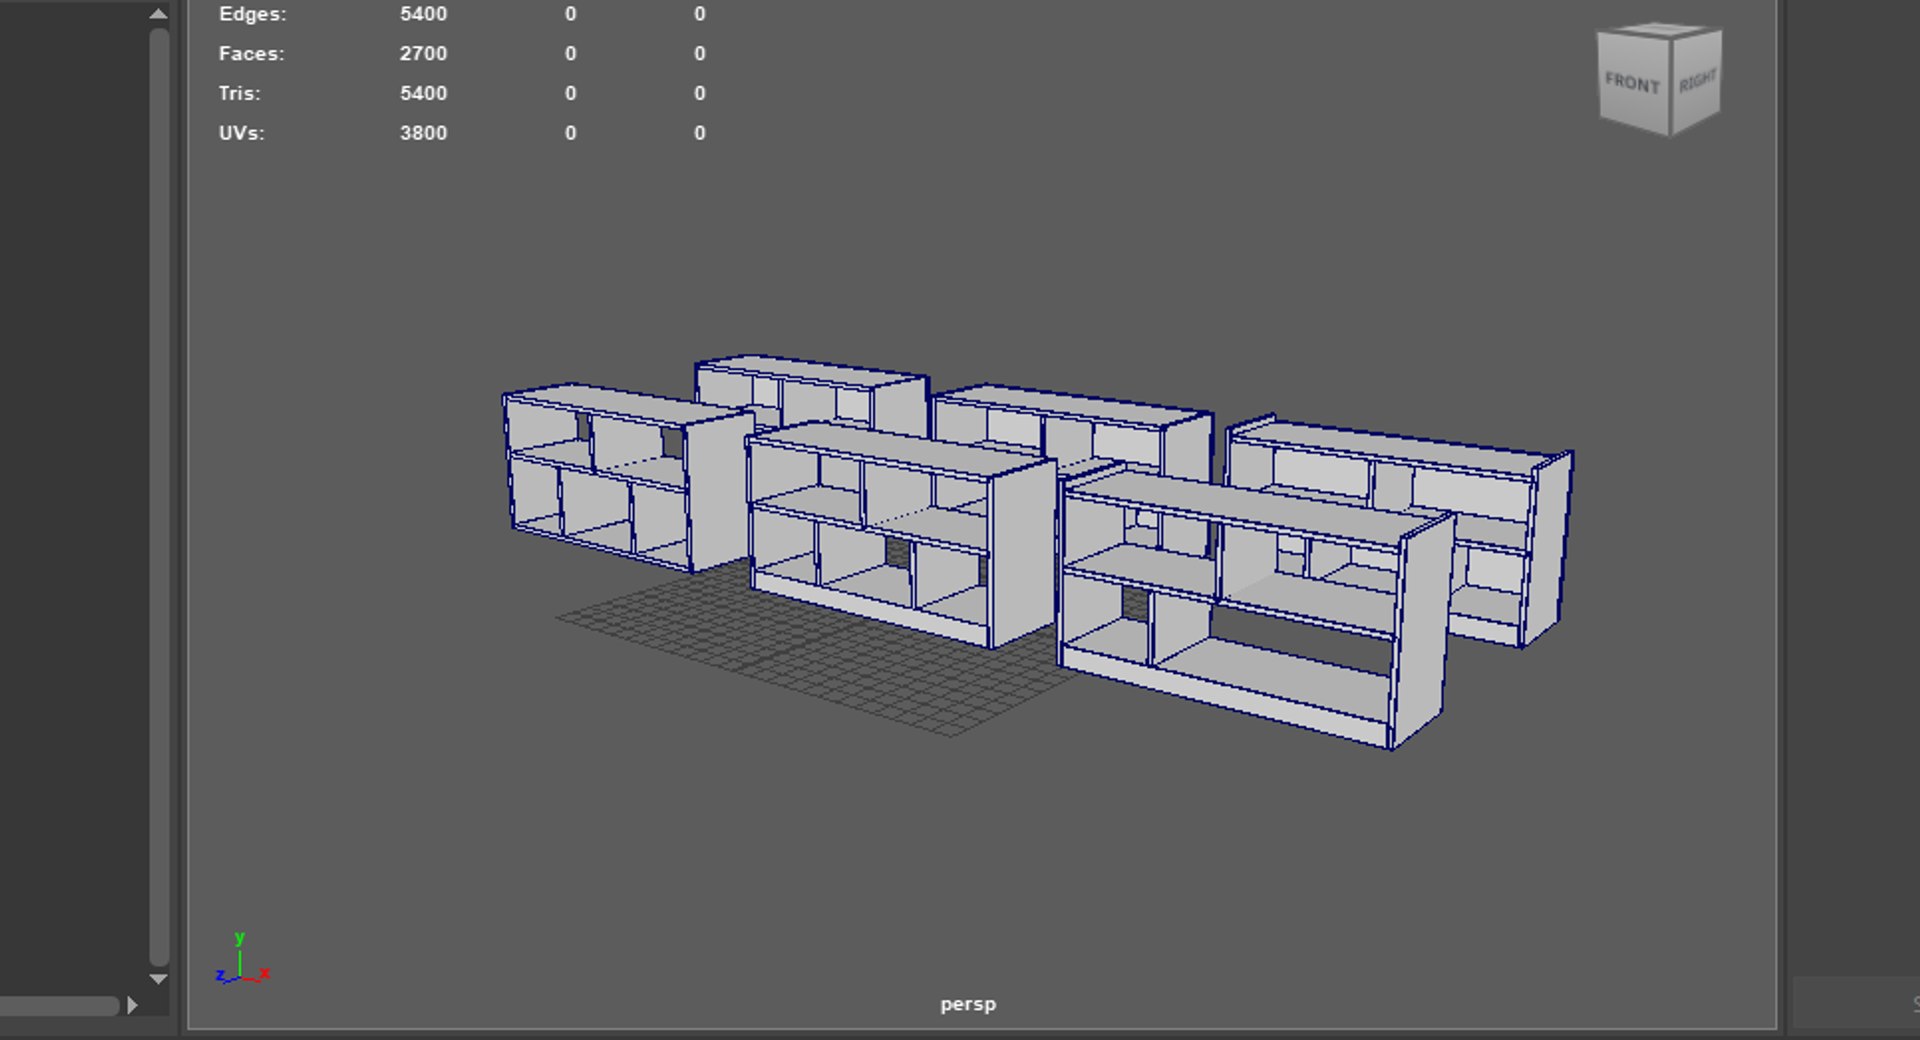The width and height of the screenshot is (1920, 1040).
Task: Click the Tris: label in heads-up display
Action: (x=239, y=93)
